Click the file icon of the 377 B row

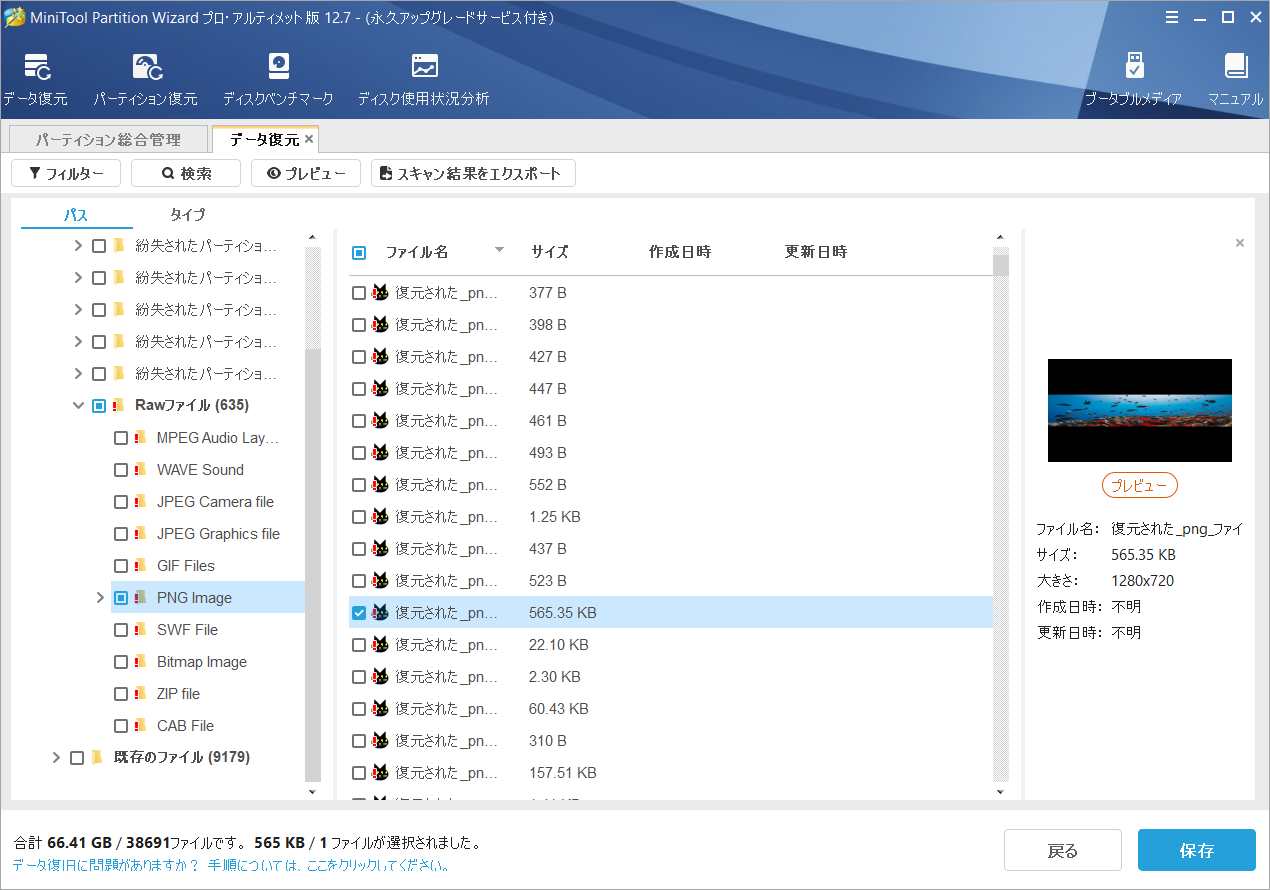pos(380,293)
